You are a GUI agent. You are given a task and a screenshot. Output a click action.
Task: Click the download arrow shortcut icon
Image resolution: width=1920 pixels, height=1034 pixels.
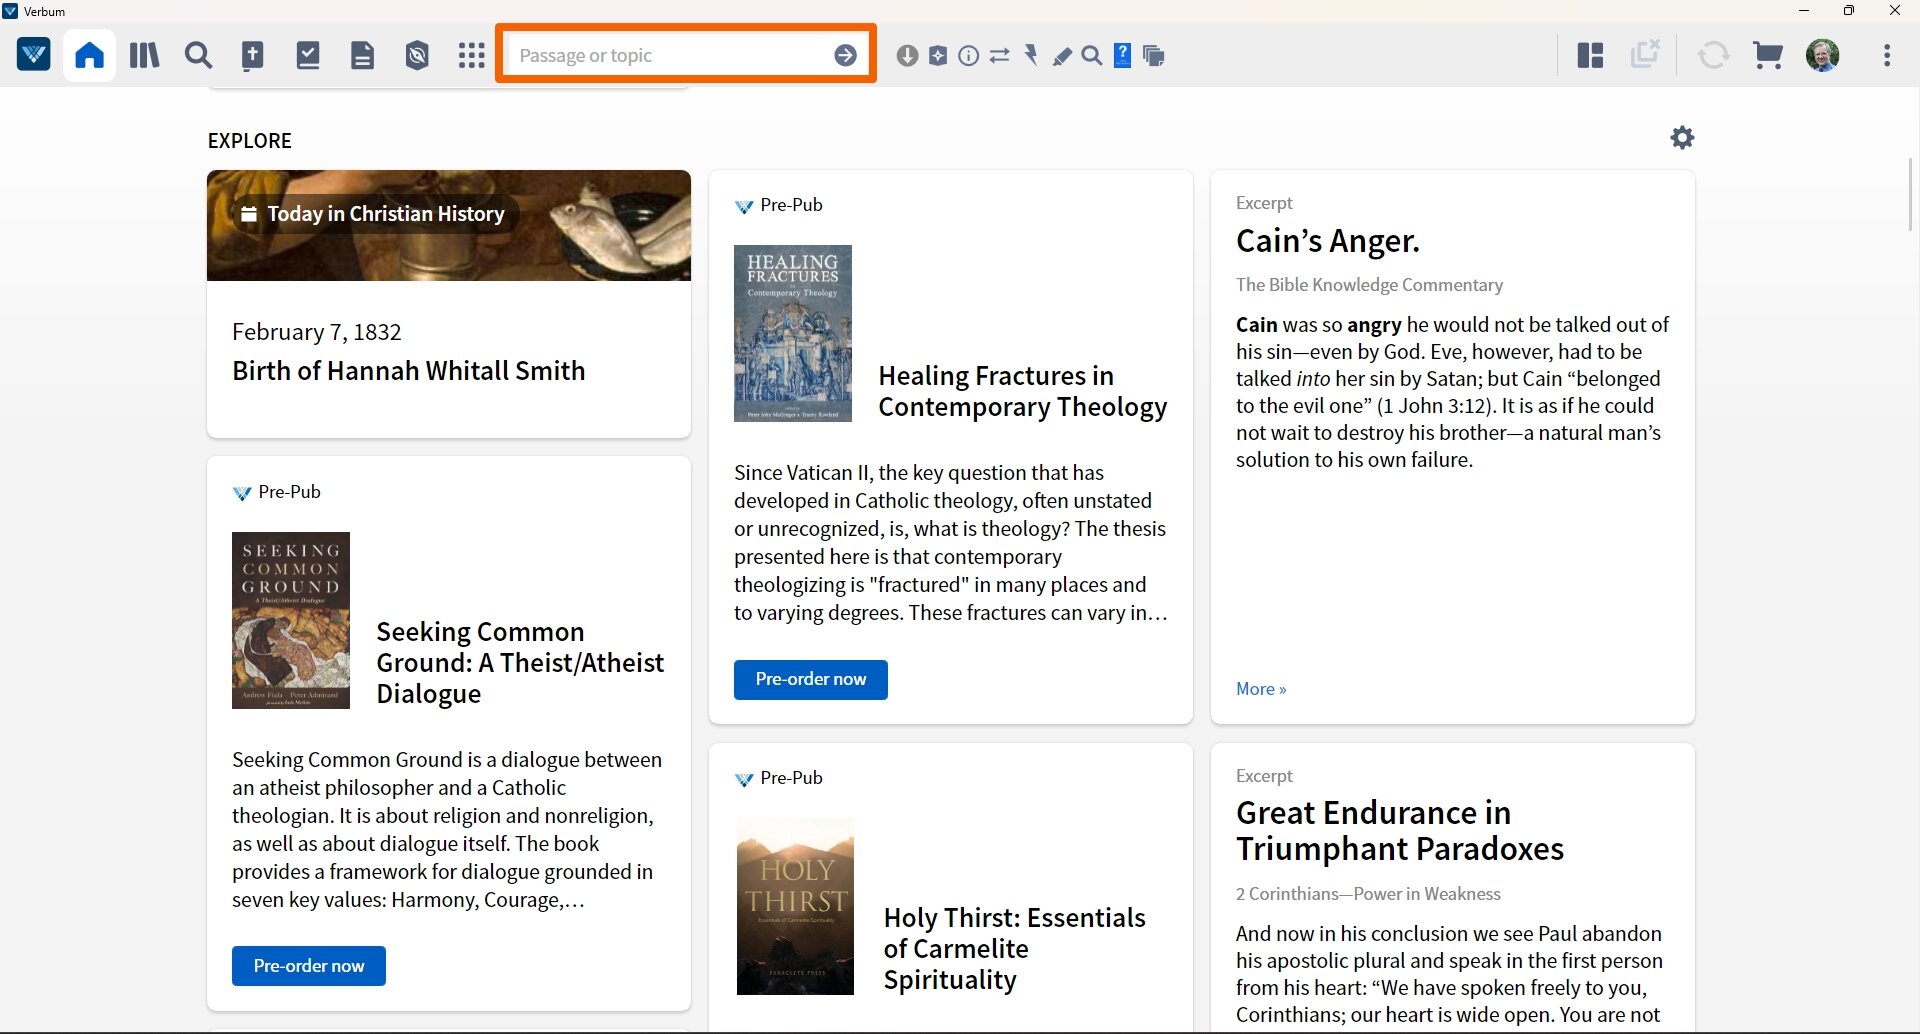click(x=907, y=56)
